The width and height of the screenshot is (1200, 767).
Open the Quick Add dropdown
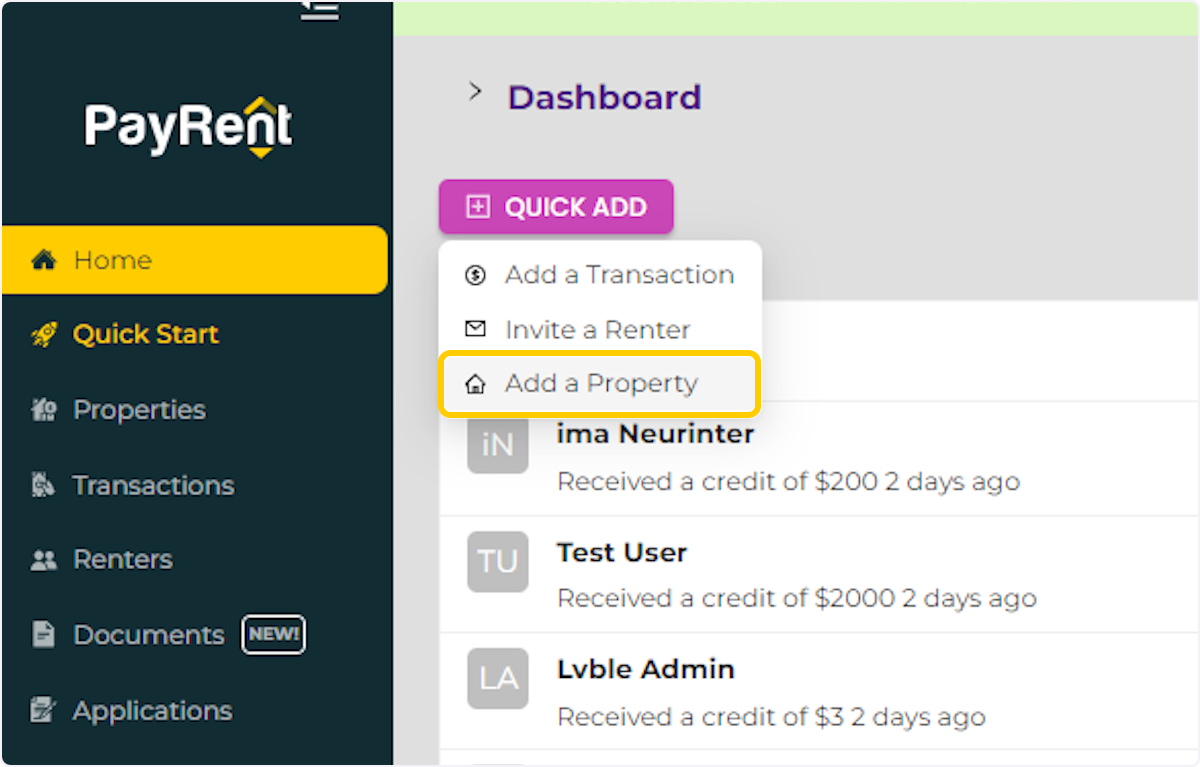click(556, 206)
